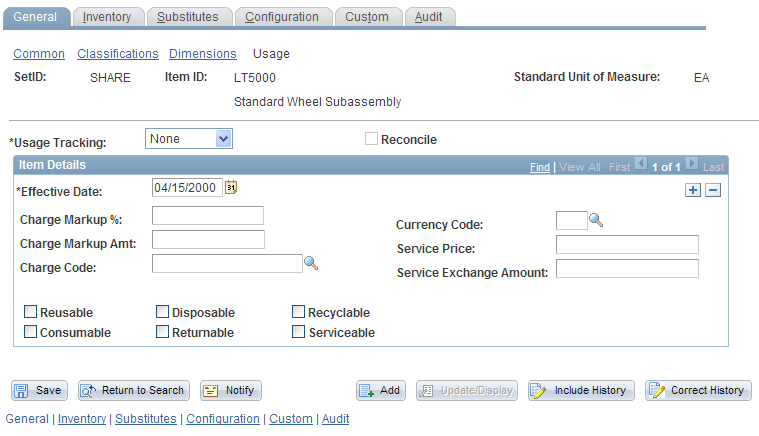This screenshot has width=759, height=436.
Task: Open the bottom Substitutes page link
Action: [x=146, y=419]
